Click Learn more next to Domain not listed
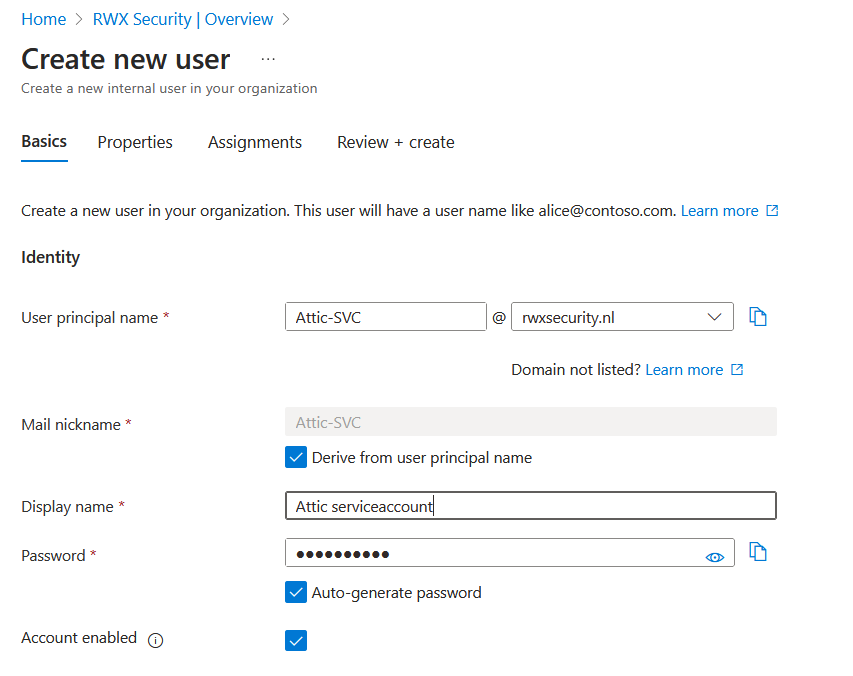Viewport: 853px width, 676px height. [x=684, y=370]
